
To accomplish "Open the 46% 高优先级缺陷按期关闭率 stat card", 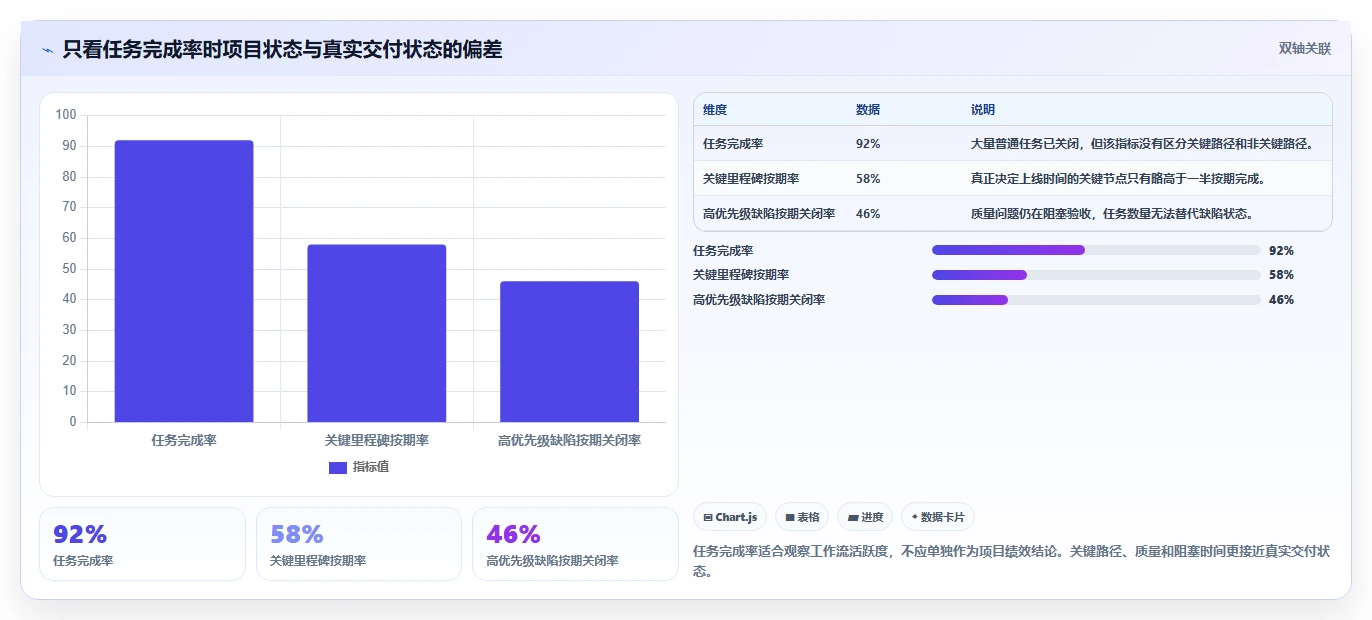I will click(x=575, y=544).
